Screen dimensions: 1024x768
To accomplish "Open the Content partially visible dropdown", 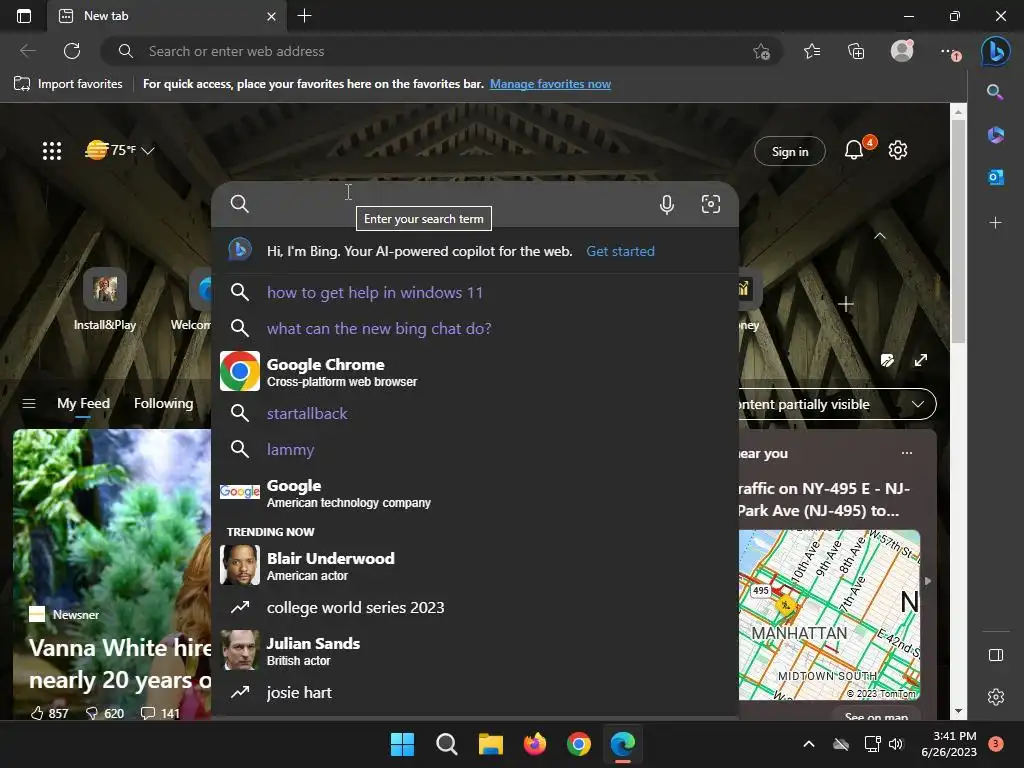I will (838, 404).
